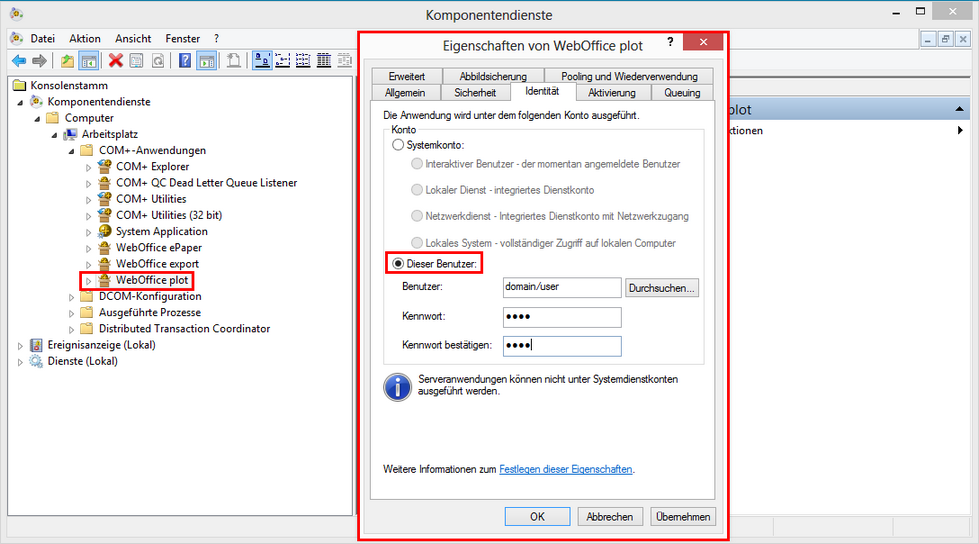Image resolution: width=979 pixels, height=544 pixels.
Task: Click the new document toolbar icon
Action: [233, 61]
